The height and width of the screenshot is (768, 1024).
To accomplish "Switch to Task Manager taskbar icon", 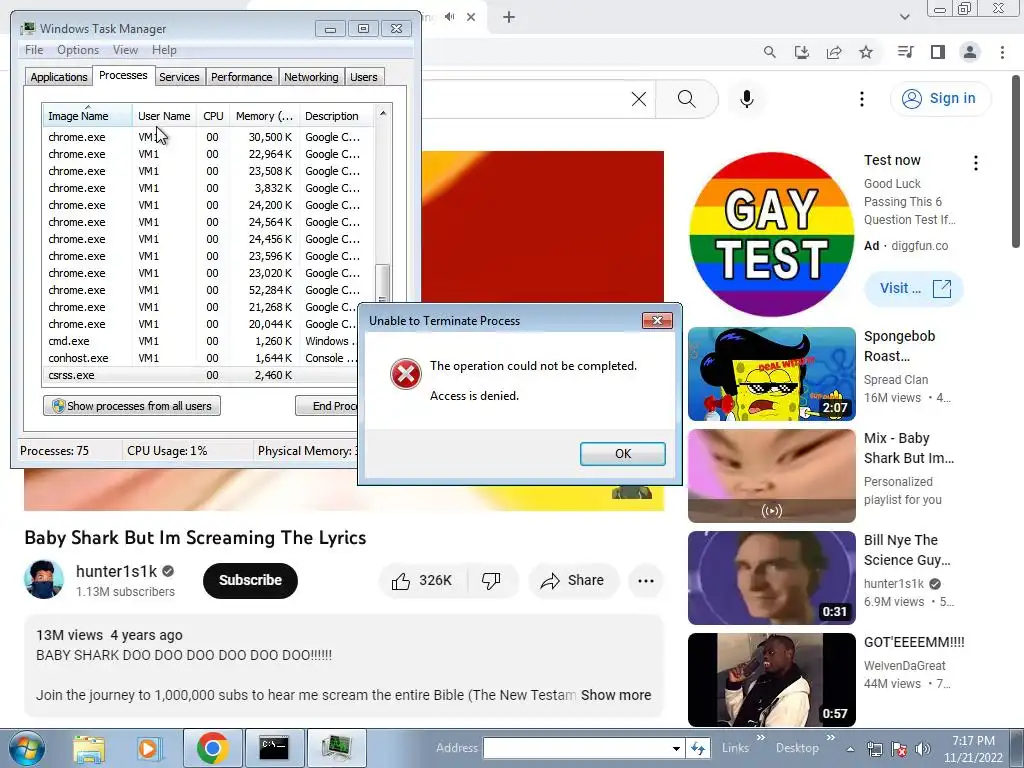I will (337, 748).
